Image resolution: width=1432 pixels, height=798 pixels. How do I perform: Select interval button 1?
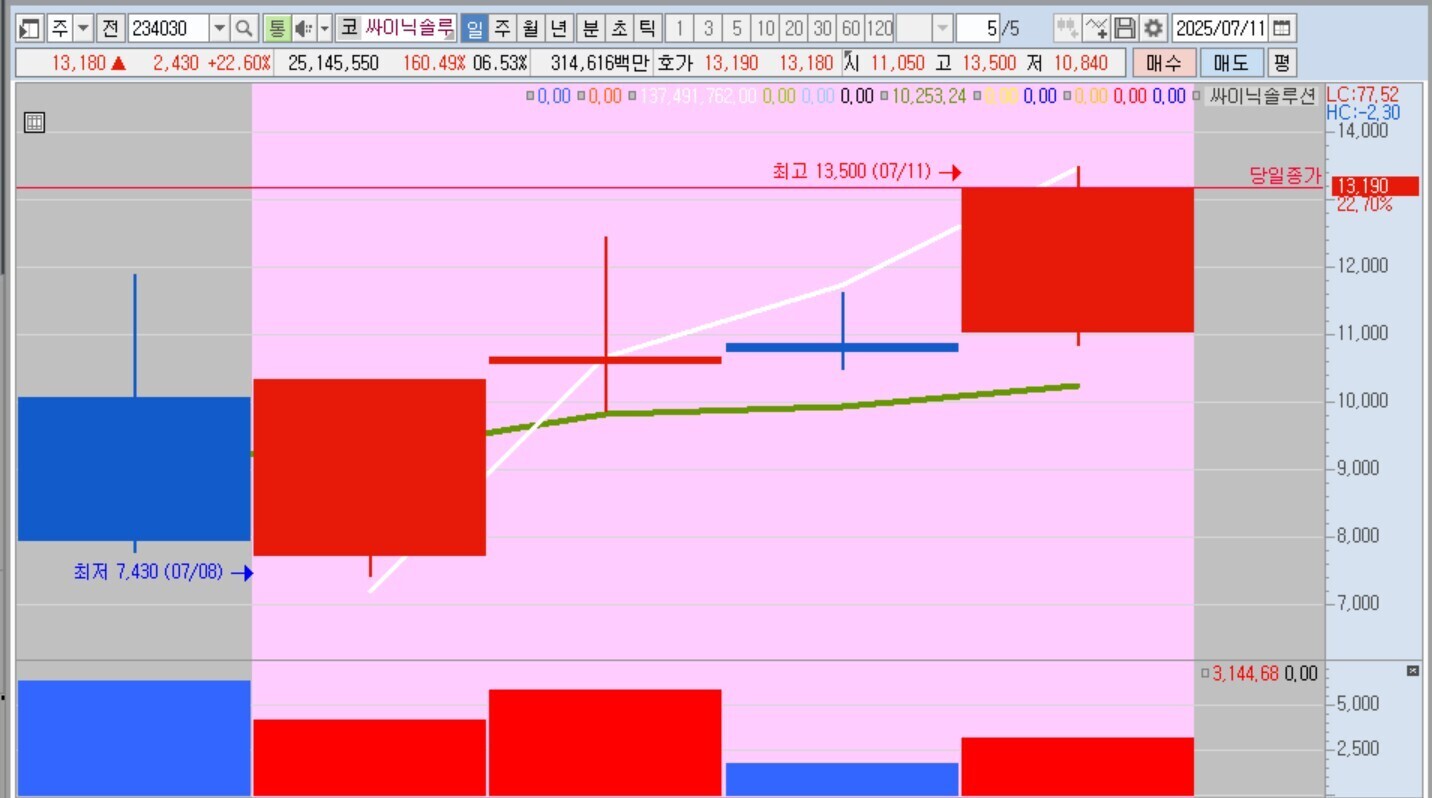680,28
